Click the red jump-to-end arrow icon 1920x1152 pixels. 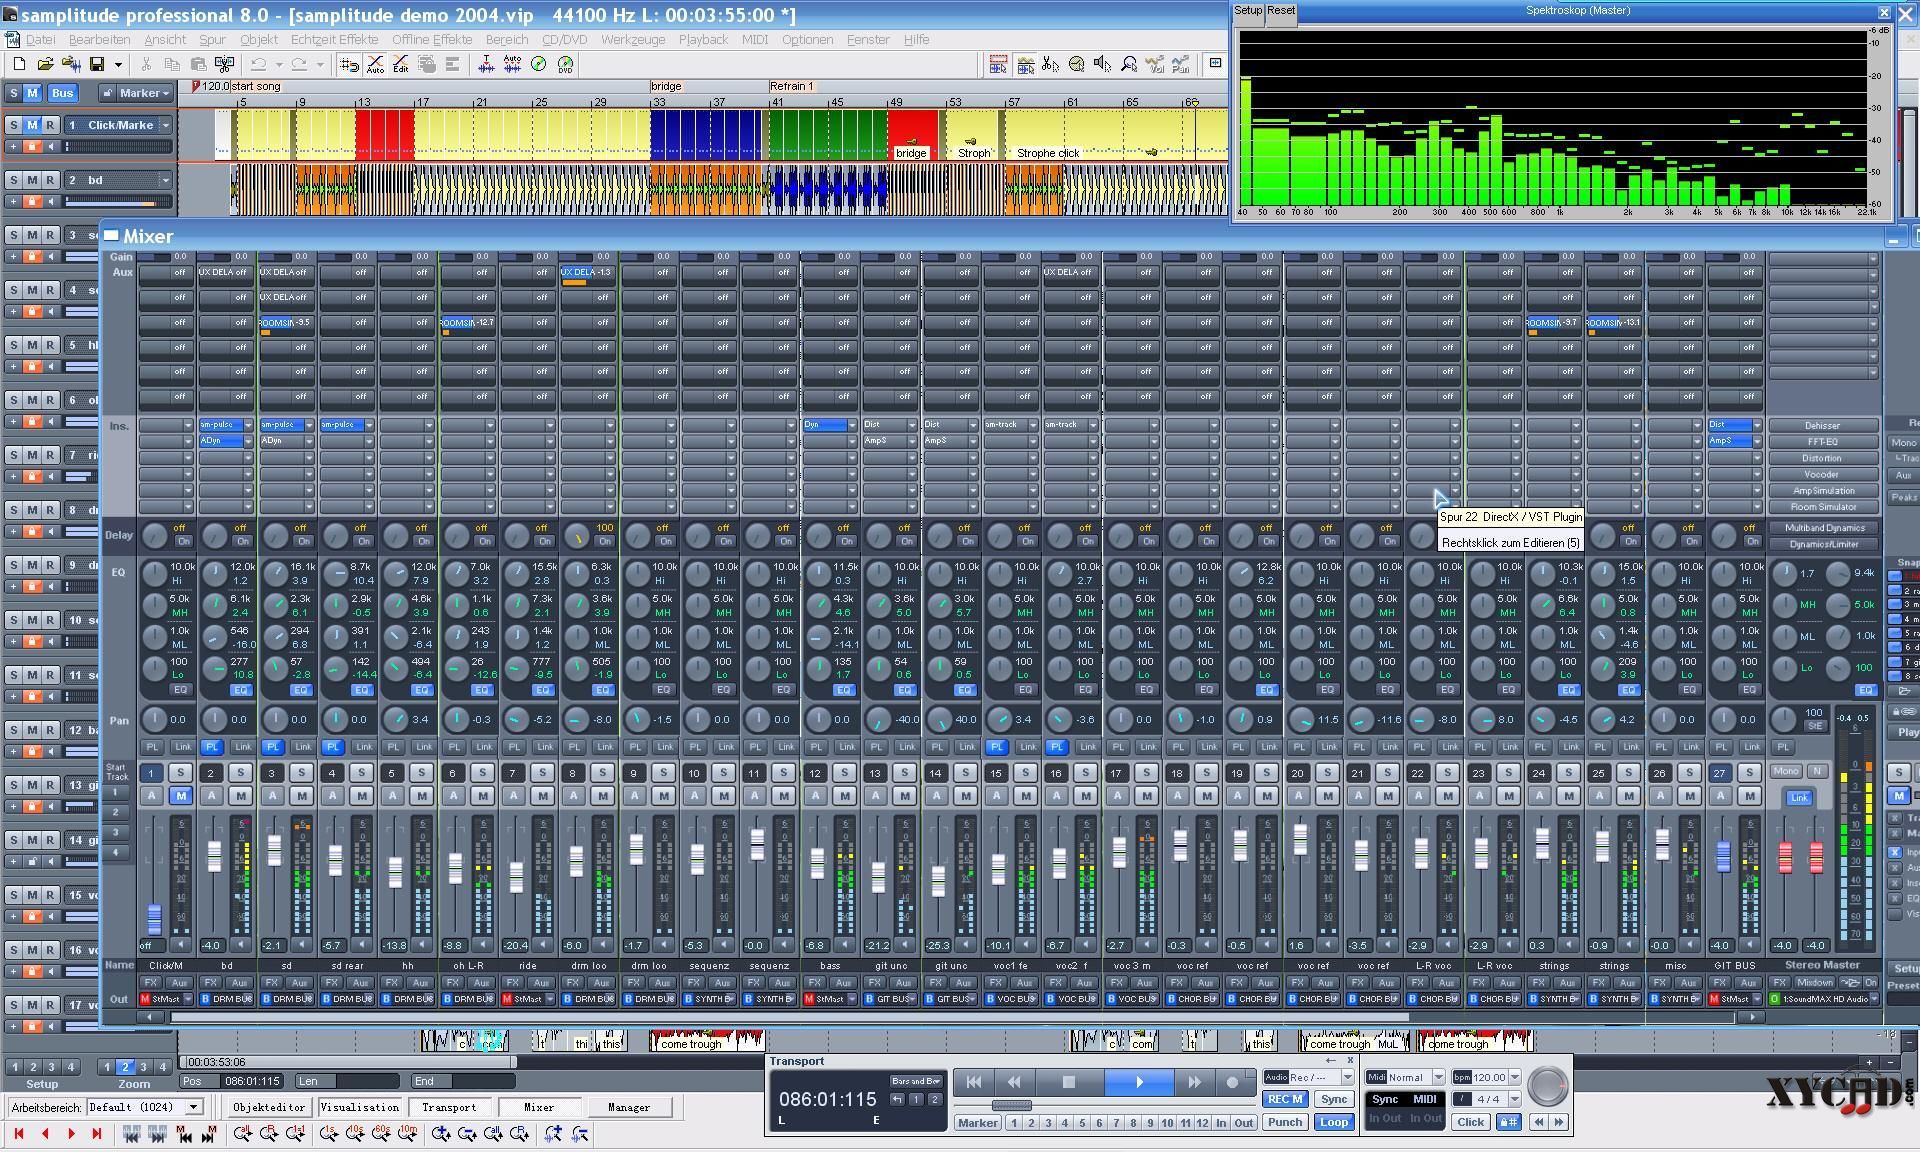pyautogui.click(x=97, y=1134)
